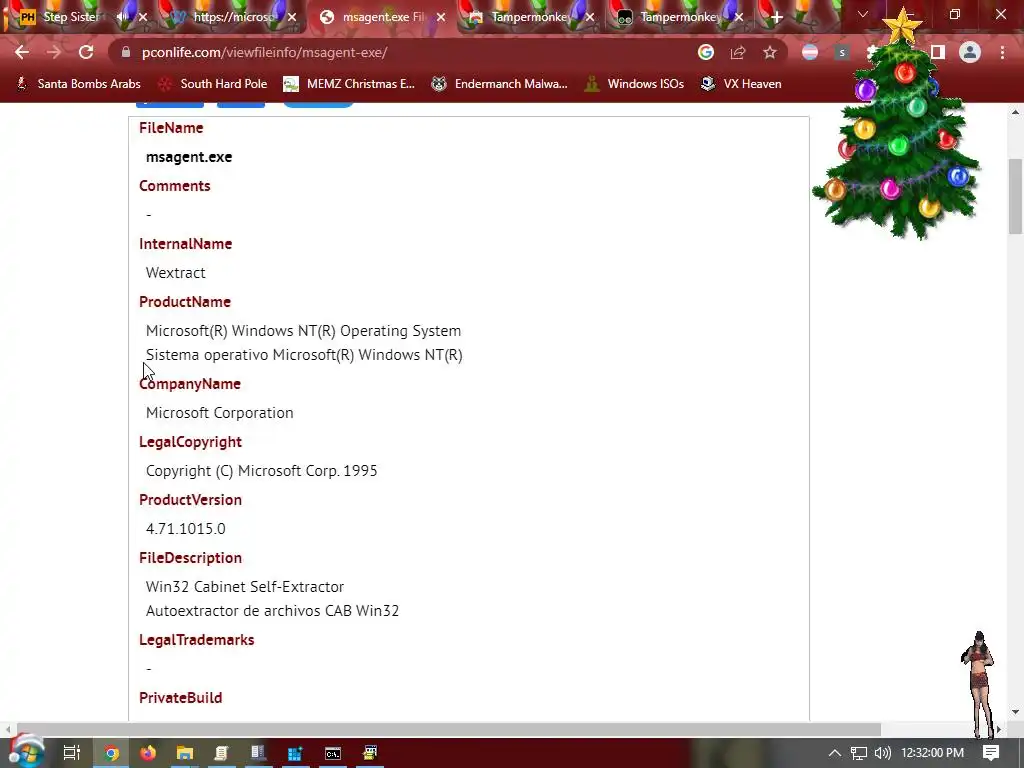
Task: Go back with the browser back arrow
Action: pos(22,52)
